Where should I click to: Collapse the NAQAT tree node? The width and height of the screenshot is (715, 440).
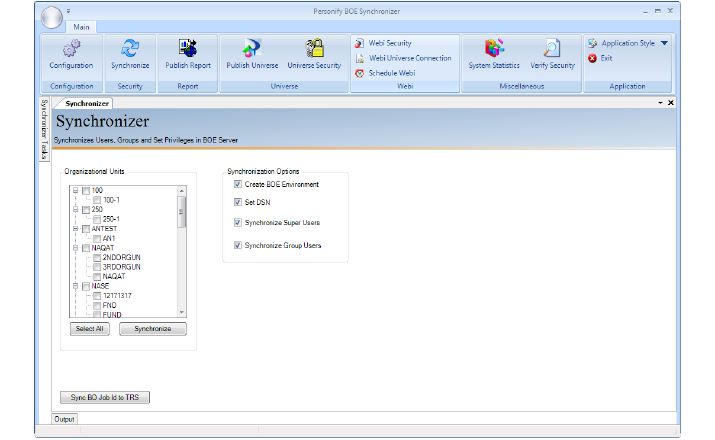pos(75,248)
